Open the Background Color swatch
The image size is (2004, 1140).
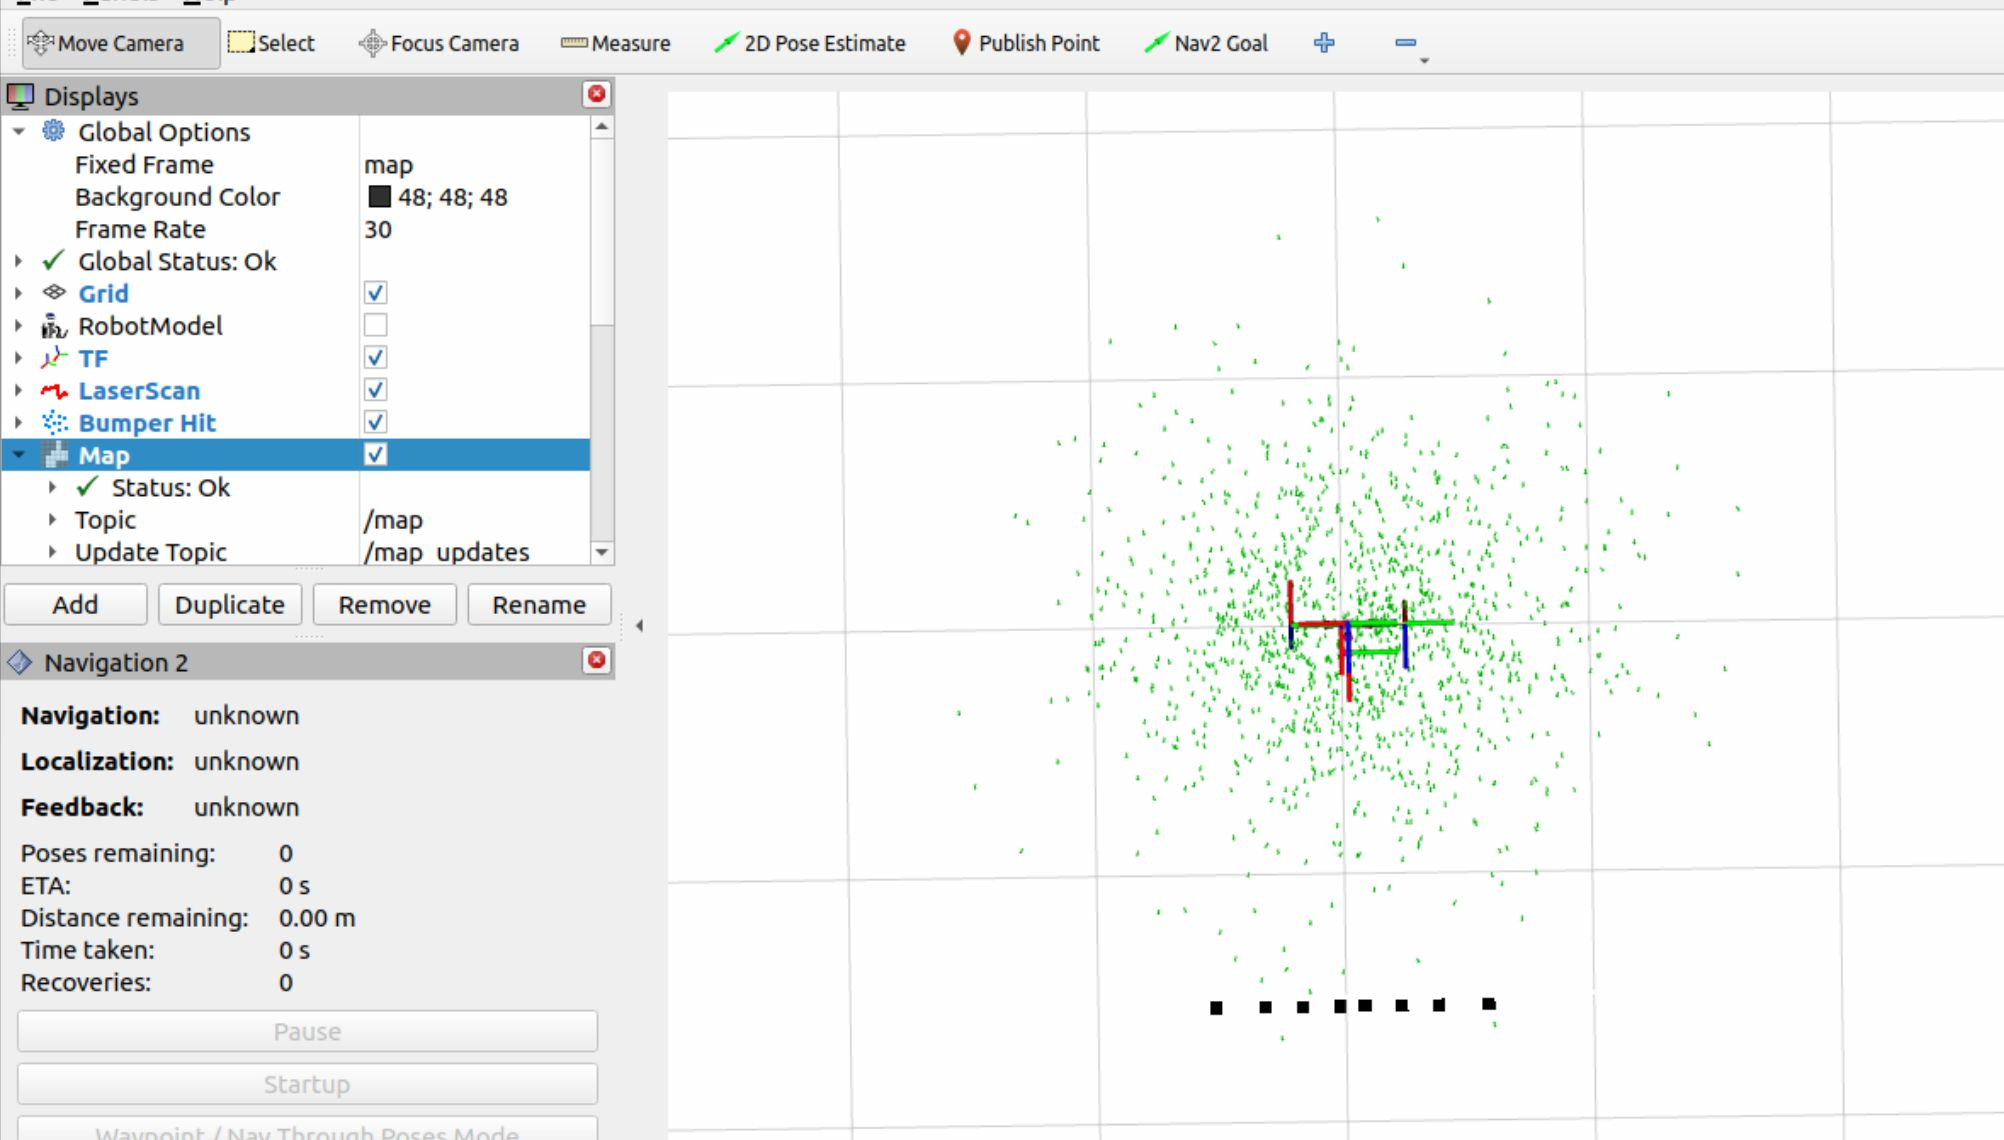pyautogui.click(x=379, y=196)
